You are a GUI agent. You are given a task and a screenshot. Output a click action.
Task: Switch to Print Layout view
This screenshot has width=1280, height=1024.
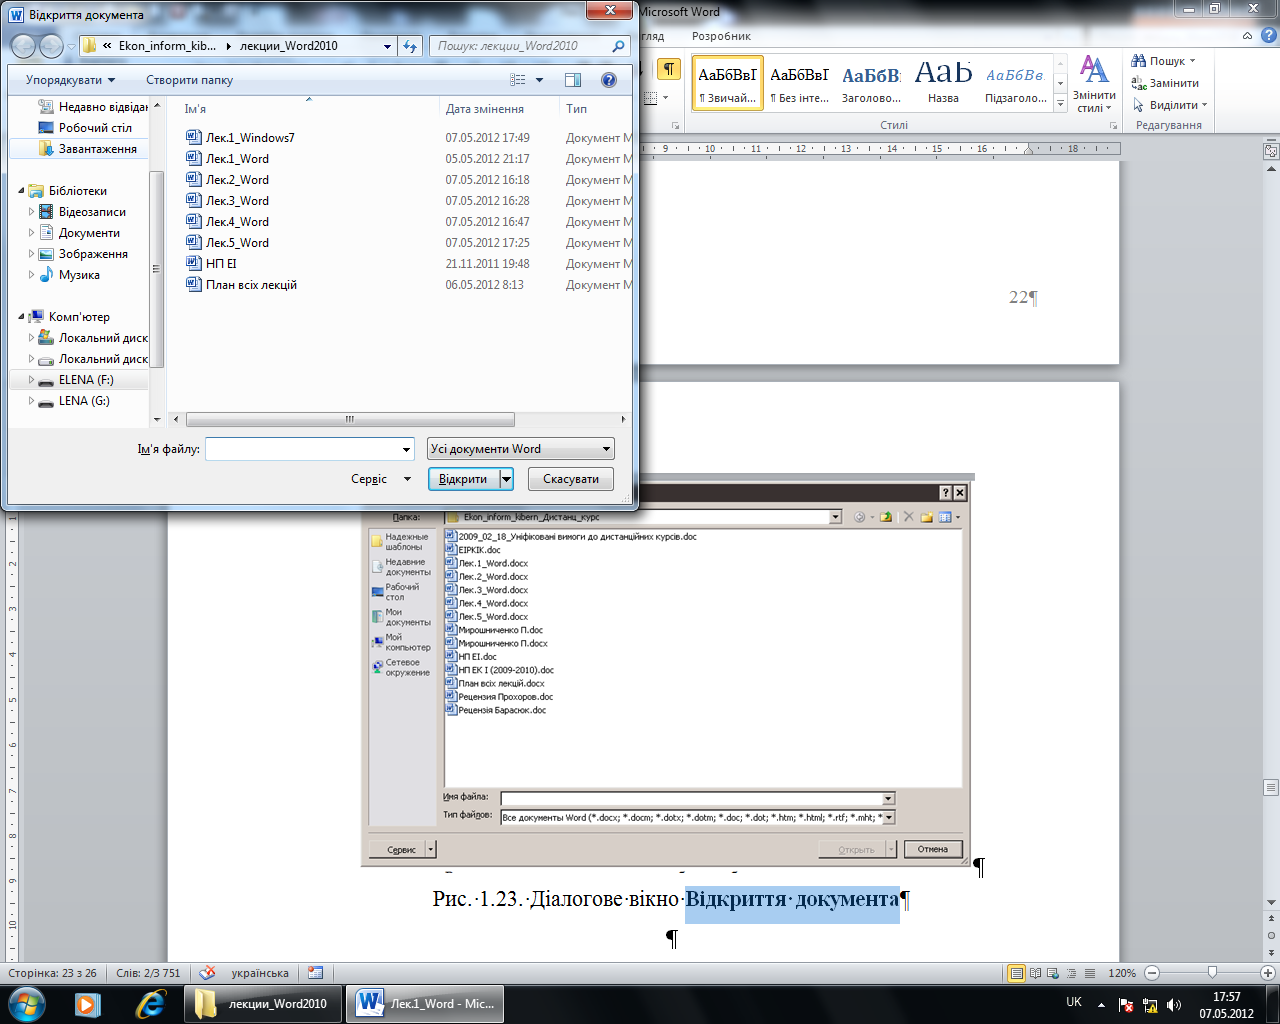1017,973
